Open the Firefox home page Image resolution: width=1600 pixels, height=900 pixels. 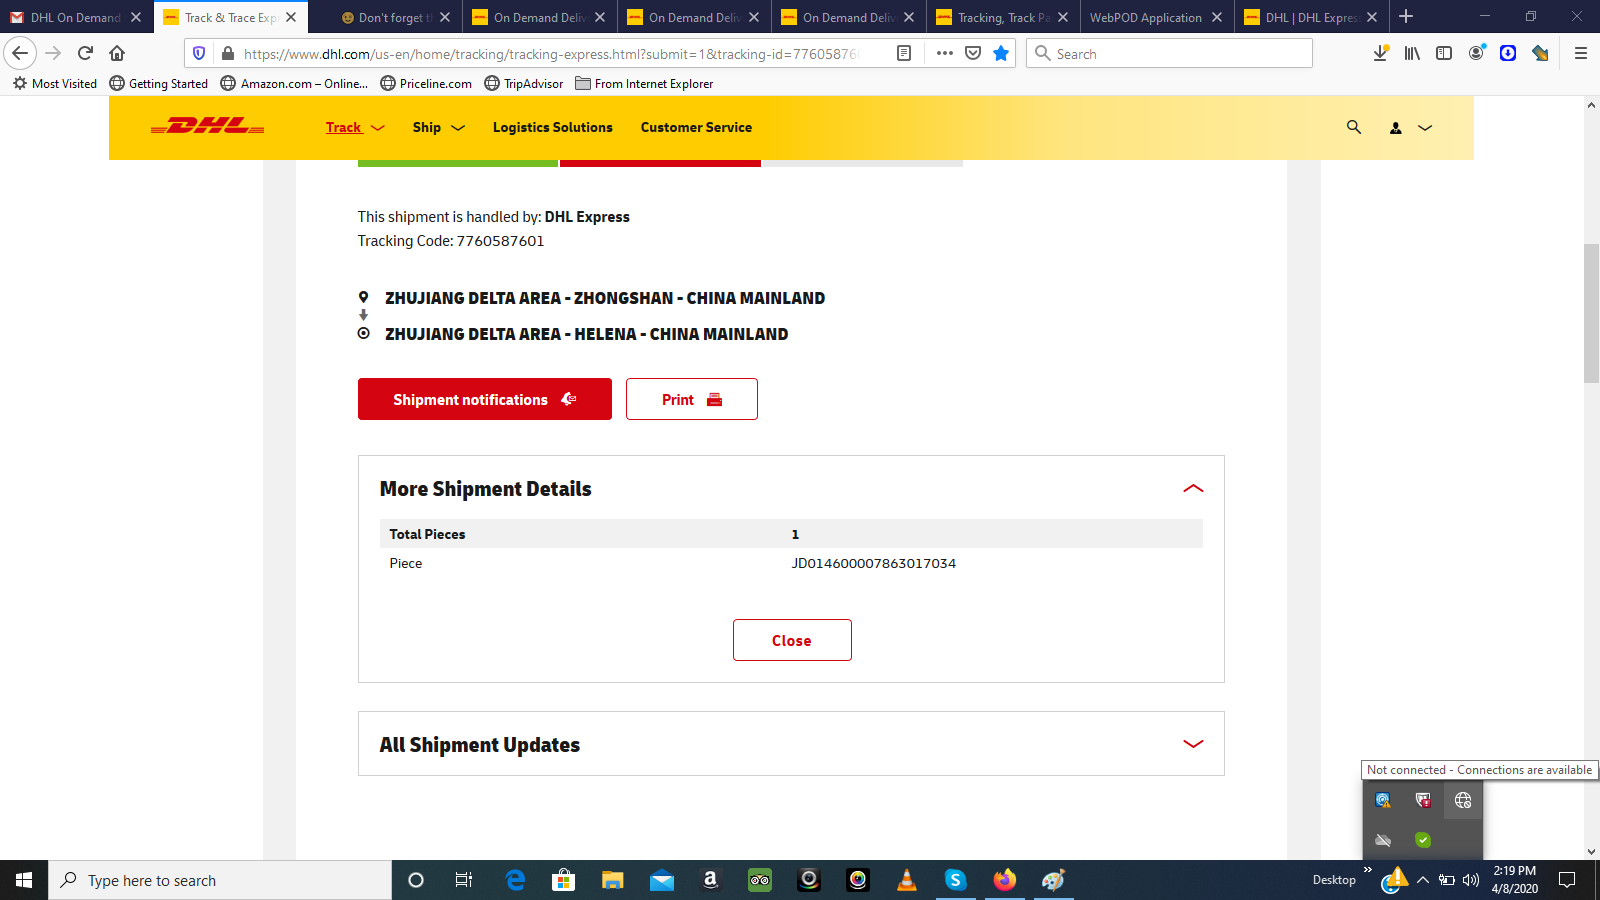click(117, 53)
